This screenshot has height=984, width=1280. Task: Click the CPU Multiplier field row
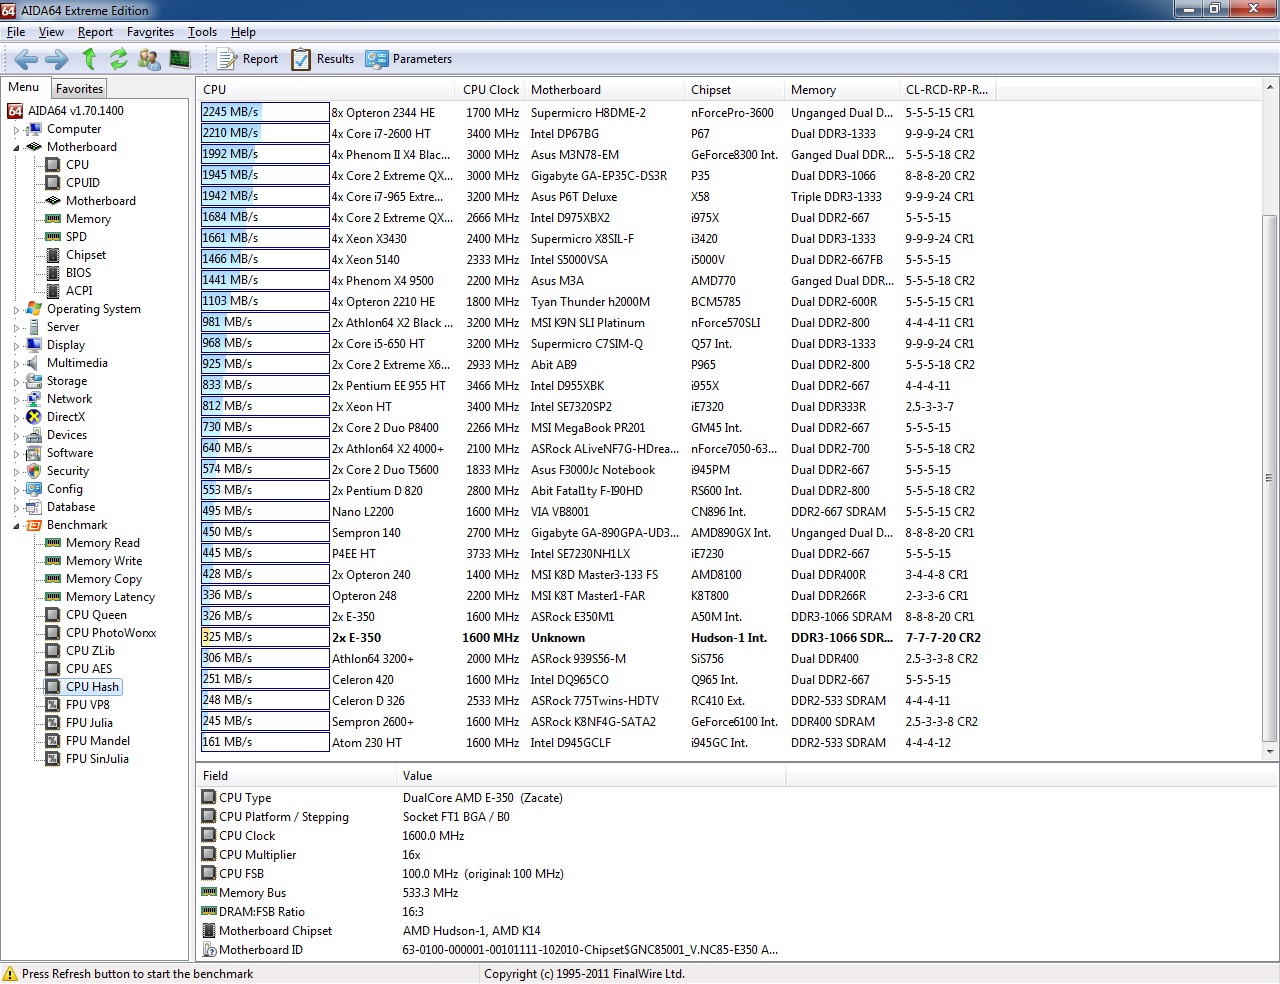490,855
